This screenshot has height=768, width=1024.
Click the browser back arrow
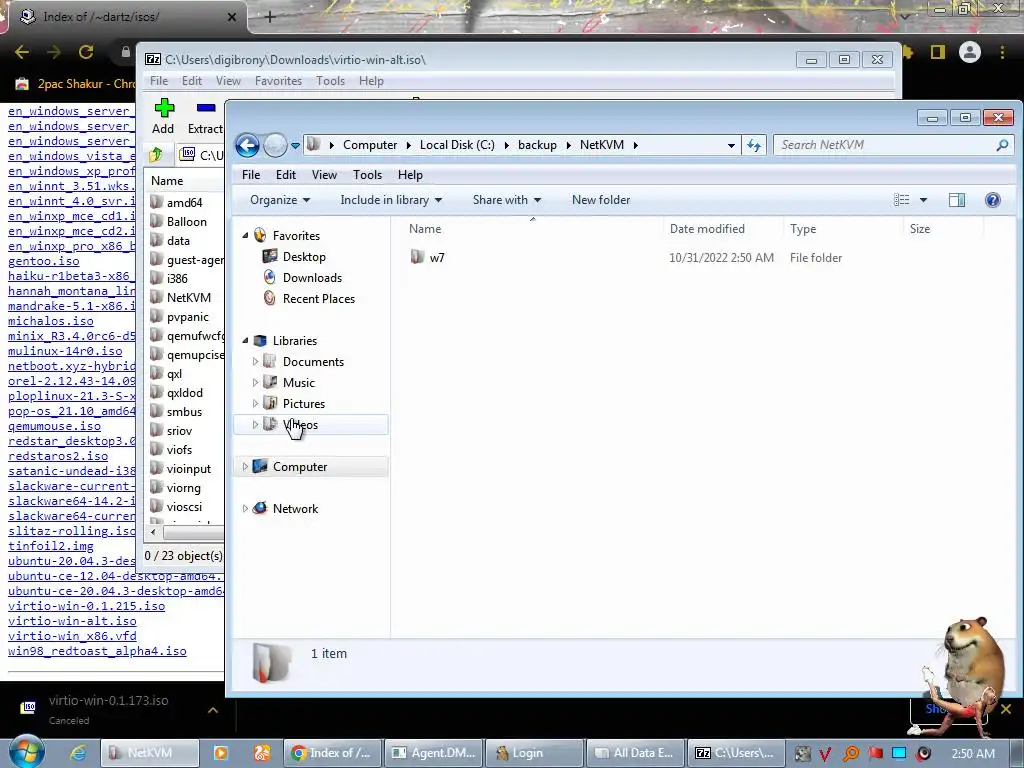click(x=22, y=52)
